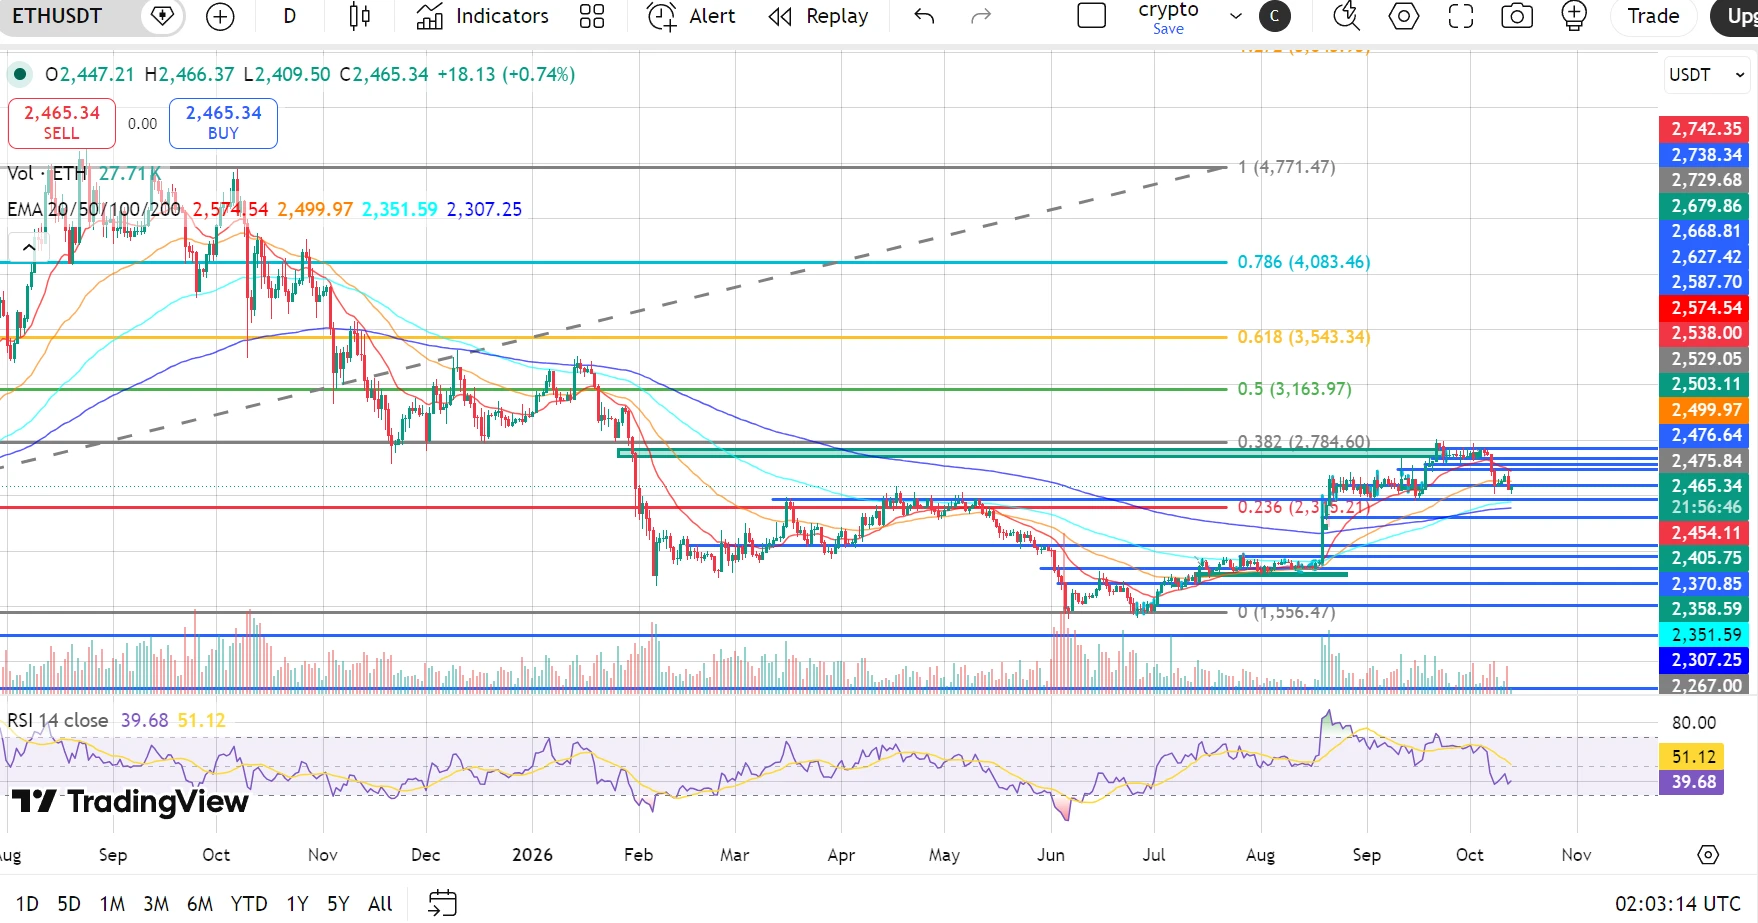Viewport: 1758px width, 923px height.
Task: Redo the last chart action
Action: click(981, 16)
